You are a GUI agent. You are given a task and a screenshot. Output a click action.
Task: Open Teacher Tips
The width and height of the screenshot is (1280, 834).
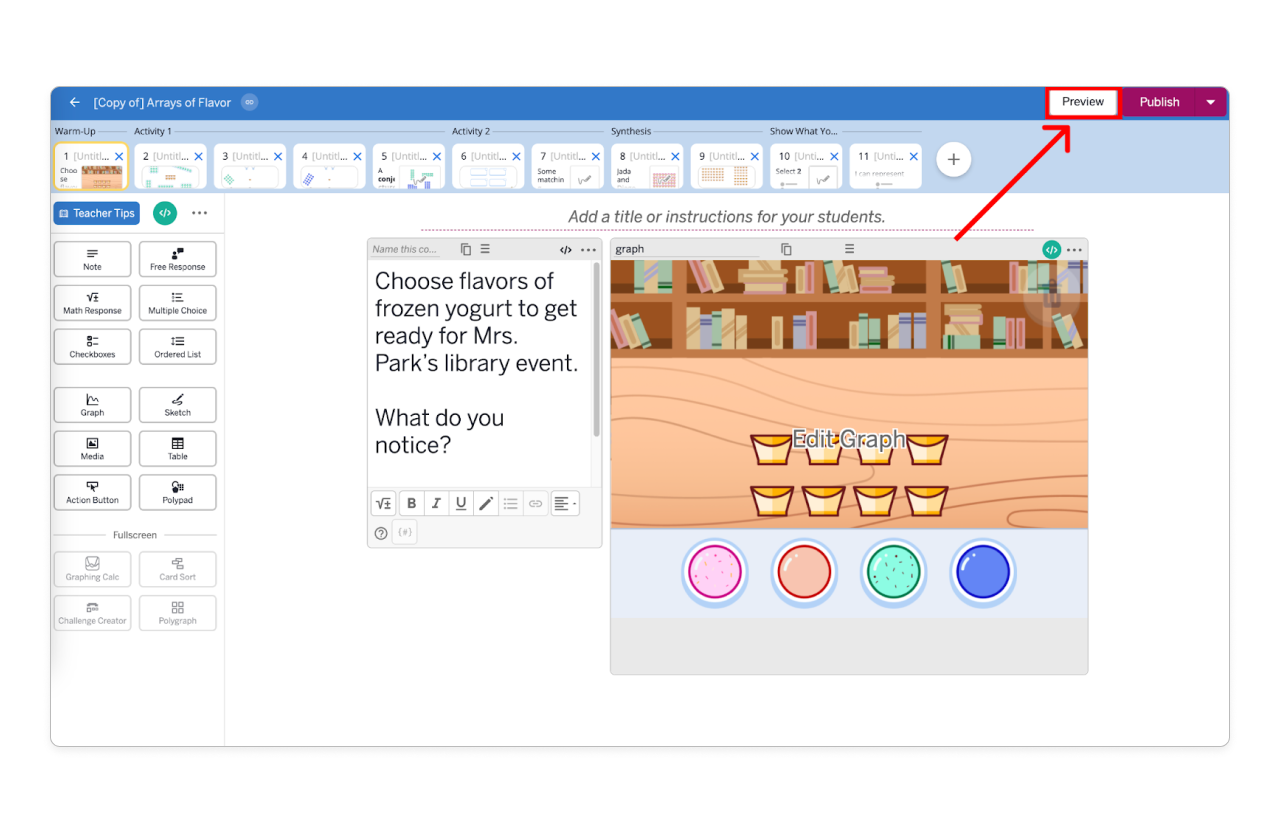click(96, 213)
